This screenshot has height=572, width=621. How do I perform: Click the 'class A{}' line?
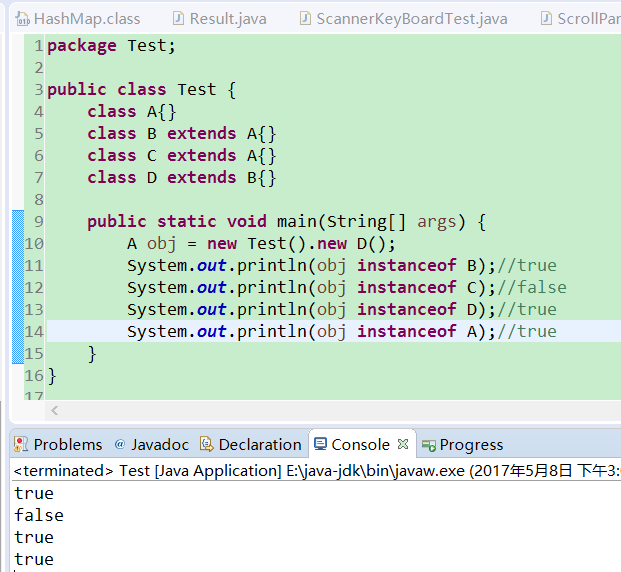132,112
